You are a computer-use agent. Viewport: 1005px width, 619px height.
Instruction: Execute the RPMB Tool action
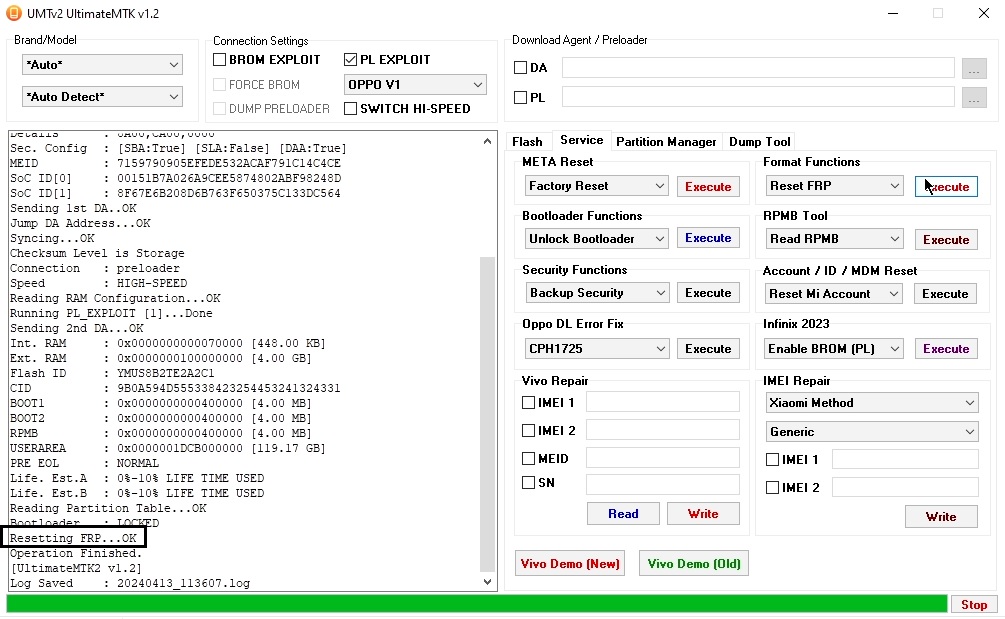(946, 240)
